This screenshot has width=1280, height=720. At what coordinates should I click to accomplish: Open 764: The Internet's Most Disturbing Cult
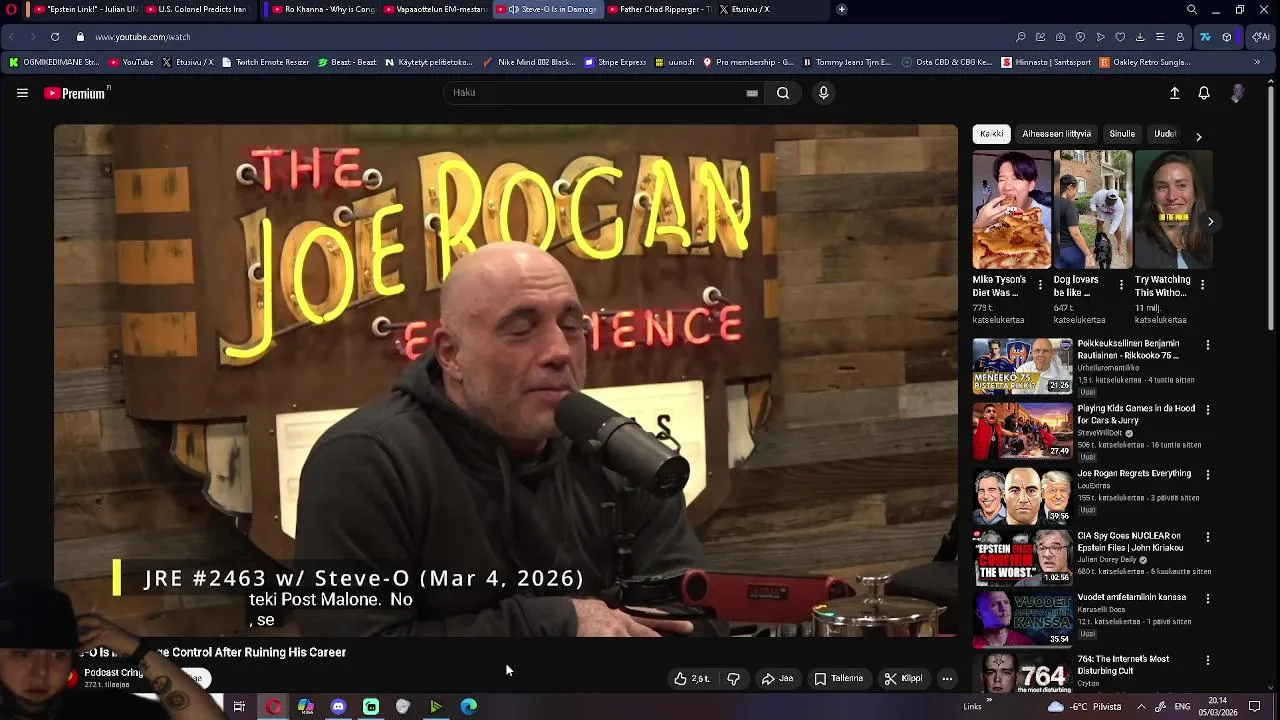tap(1123, 665)
